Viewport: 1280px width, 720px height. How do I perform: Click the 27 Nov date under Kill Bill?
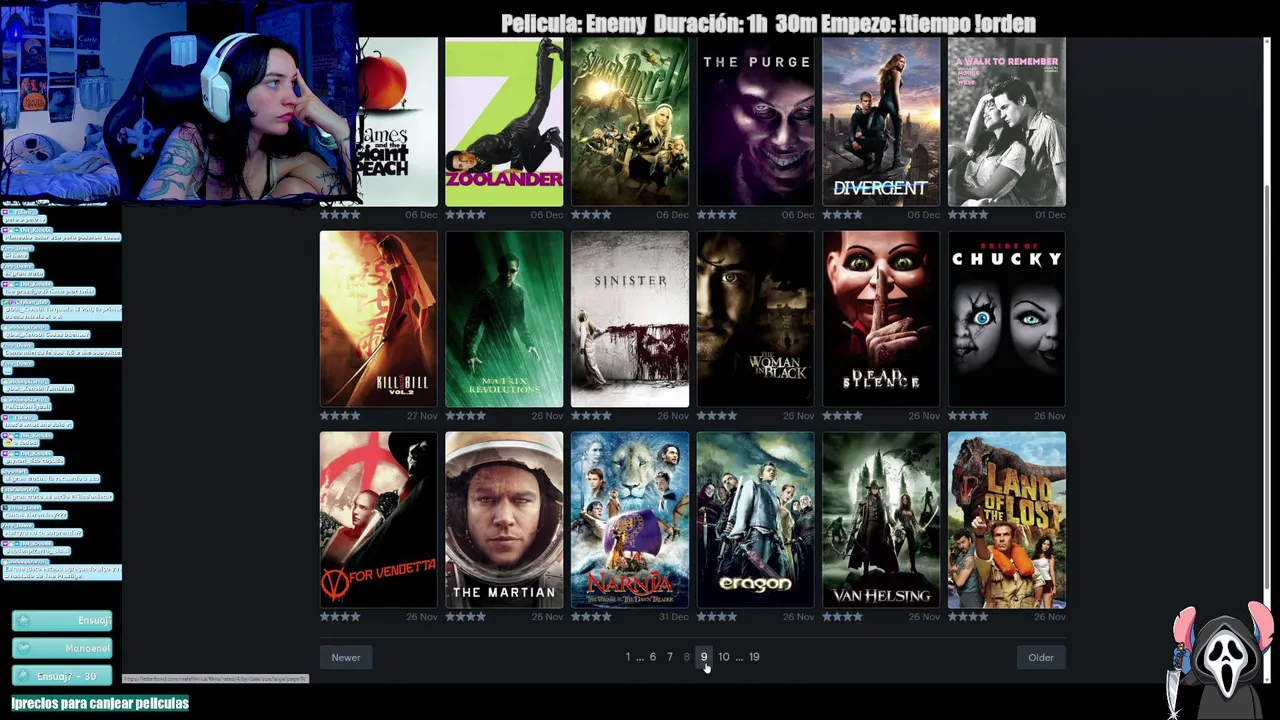pos(422,416)
